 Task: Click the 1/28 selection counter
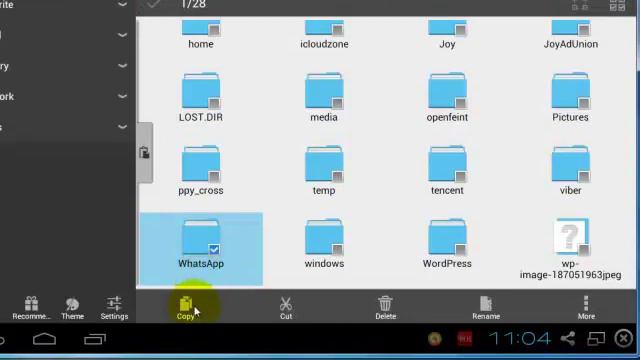(x=193, y=4)
